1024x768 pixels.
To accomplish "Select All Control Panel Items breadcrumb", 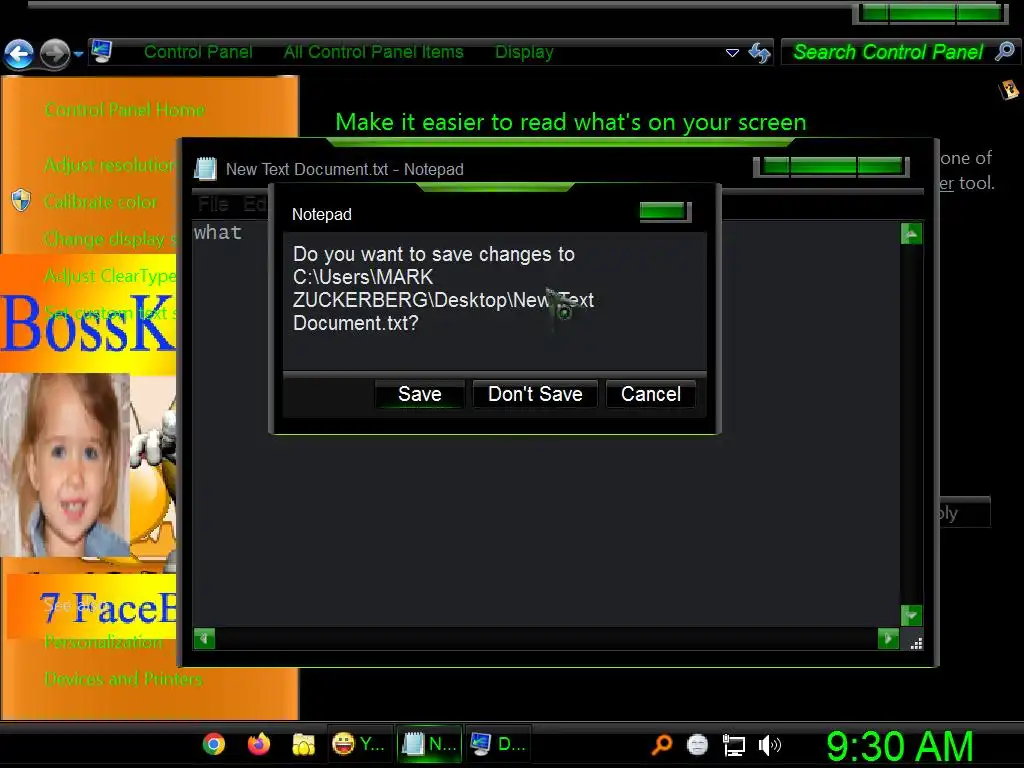I will [x=374, y=52].
